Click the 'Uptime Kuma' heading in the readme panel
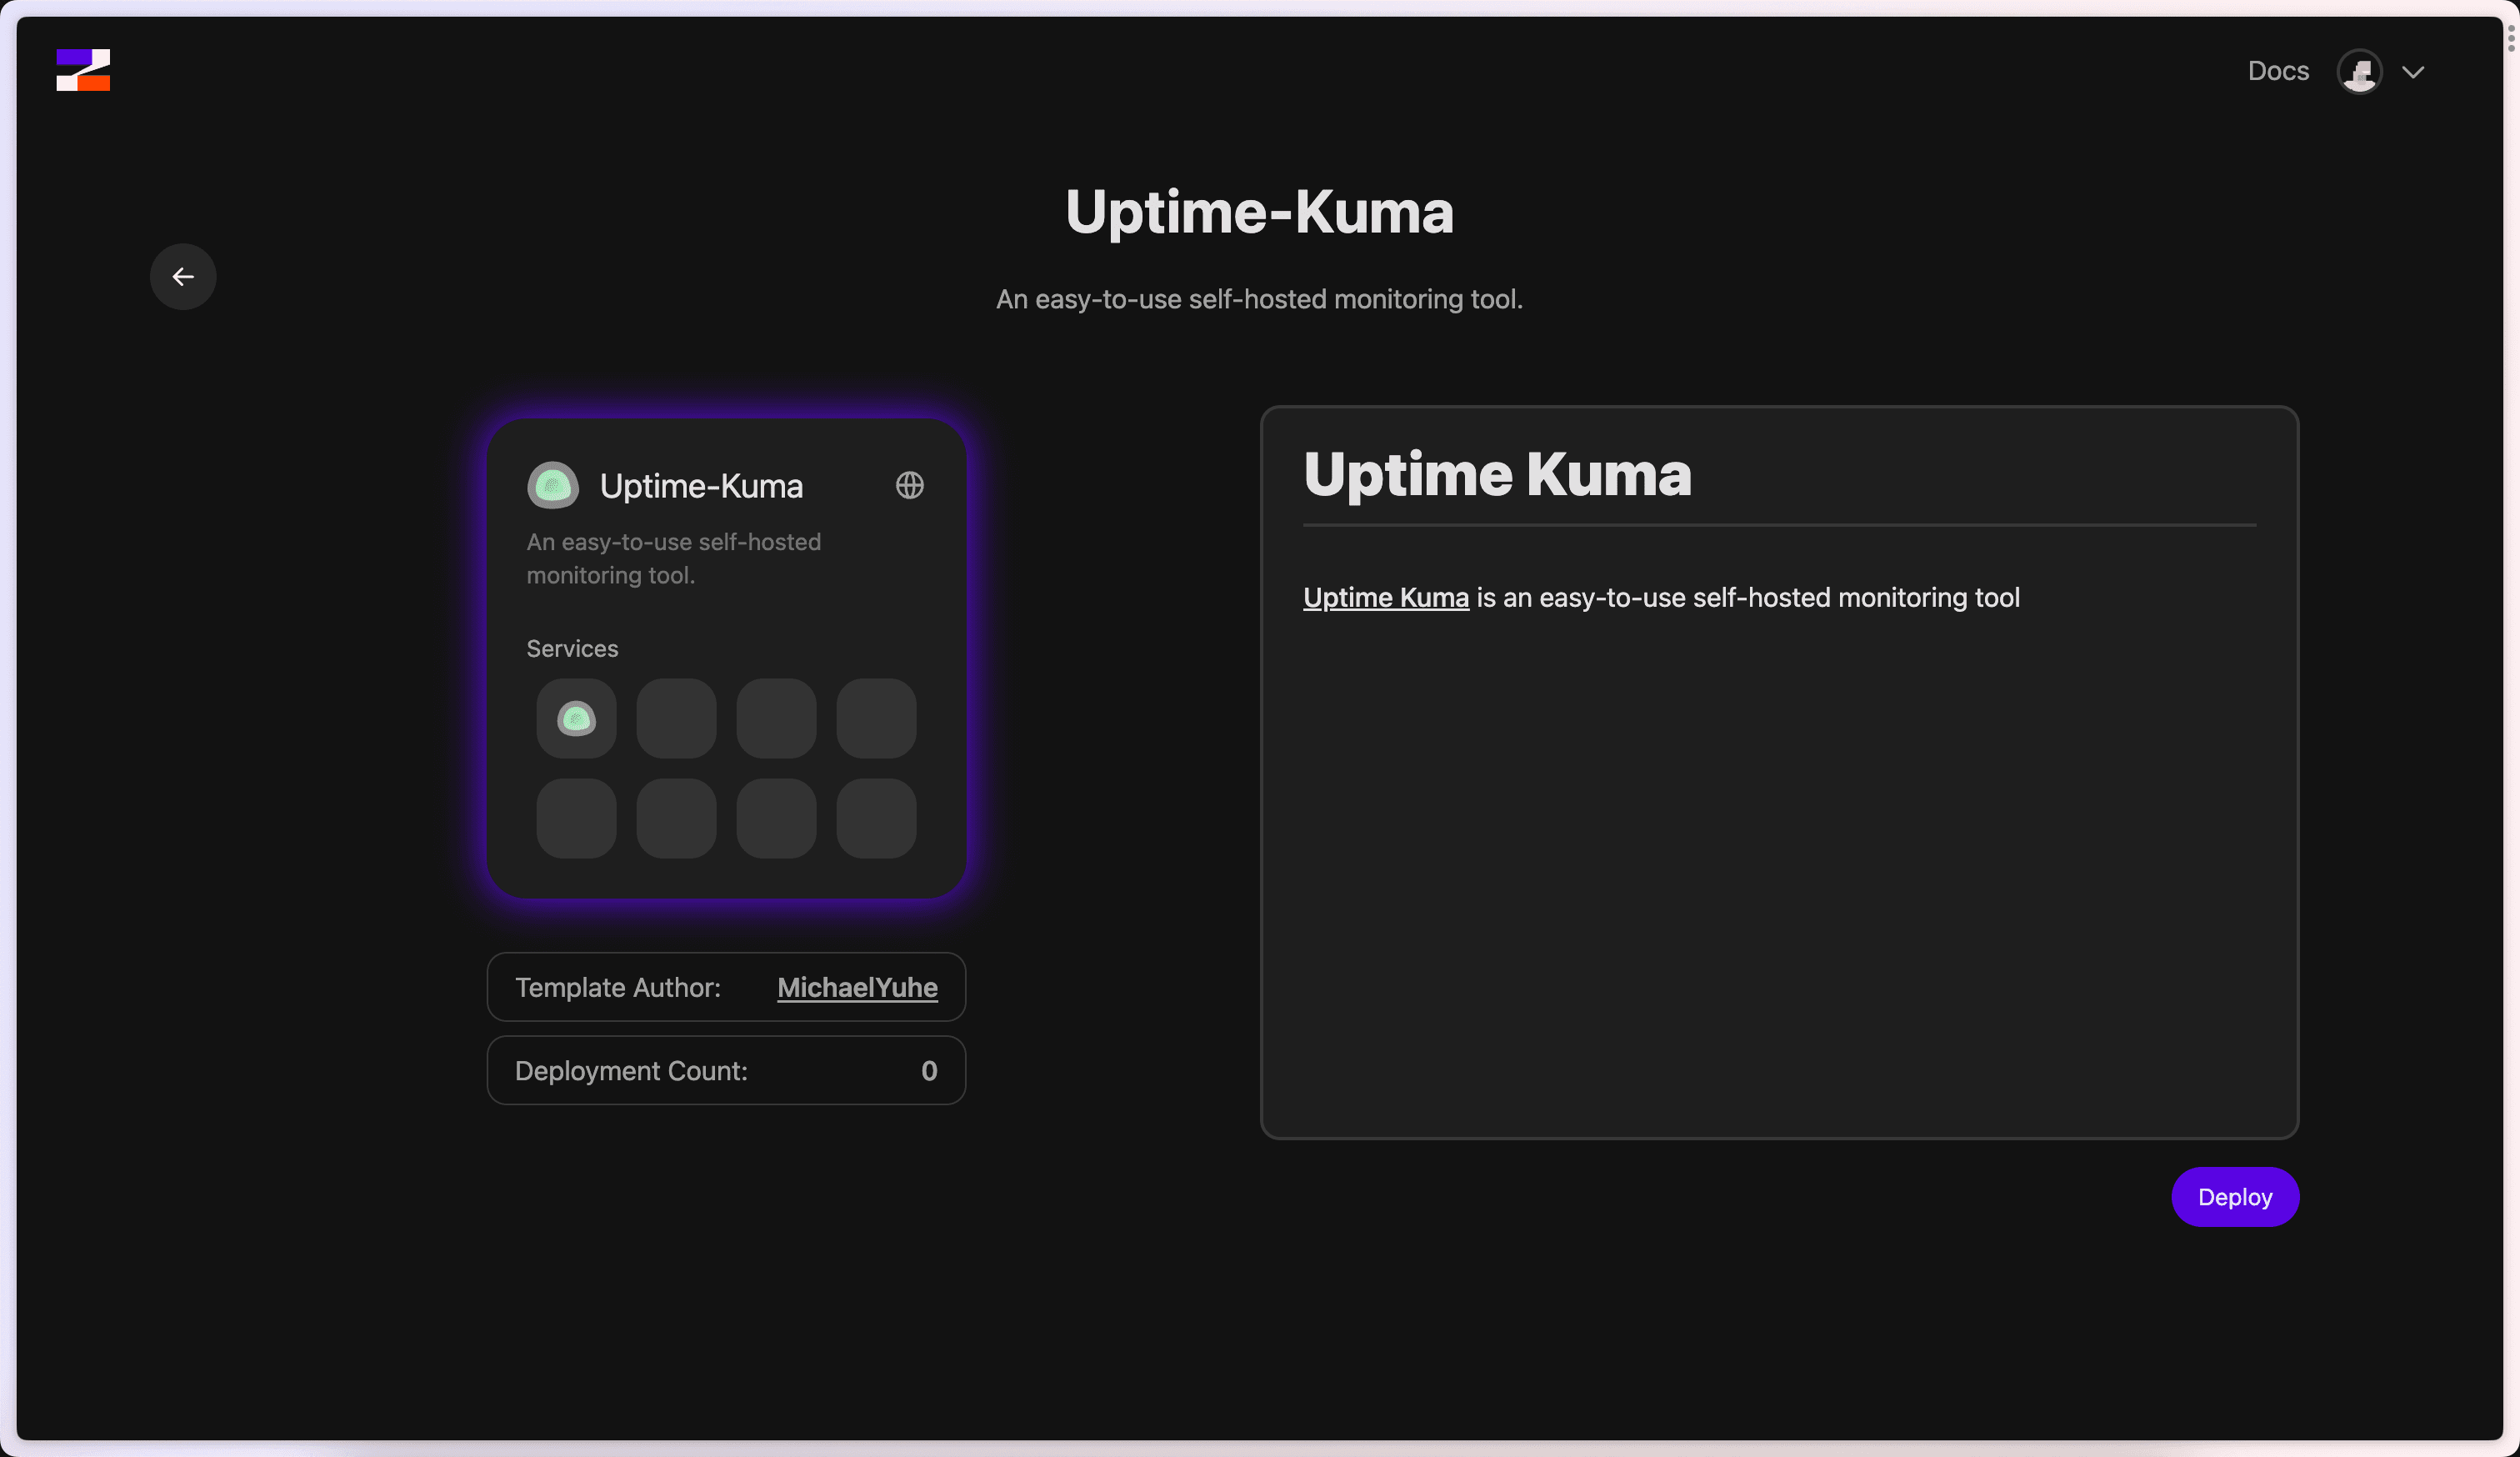Image resolution: width=2520 pixels, height=1457 pixels. click(x=1497, y=475)
